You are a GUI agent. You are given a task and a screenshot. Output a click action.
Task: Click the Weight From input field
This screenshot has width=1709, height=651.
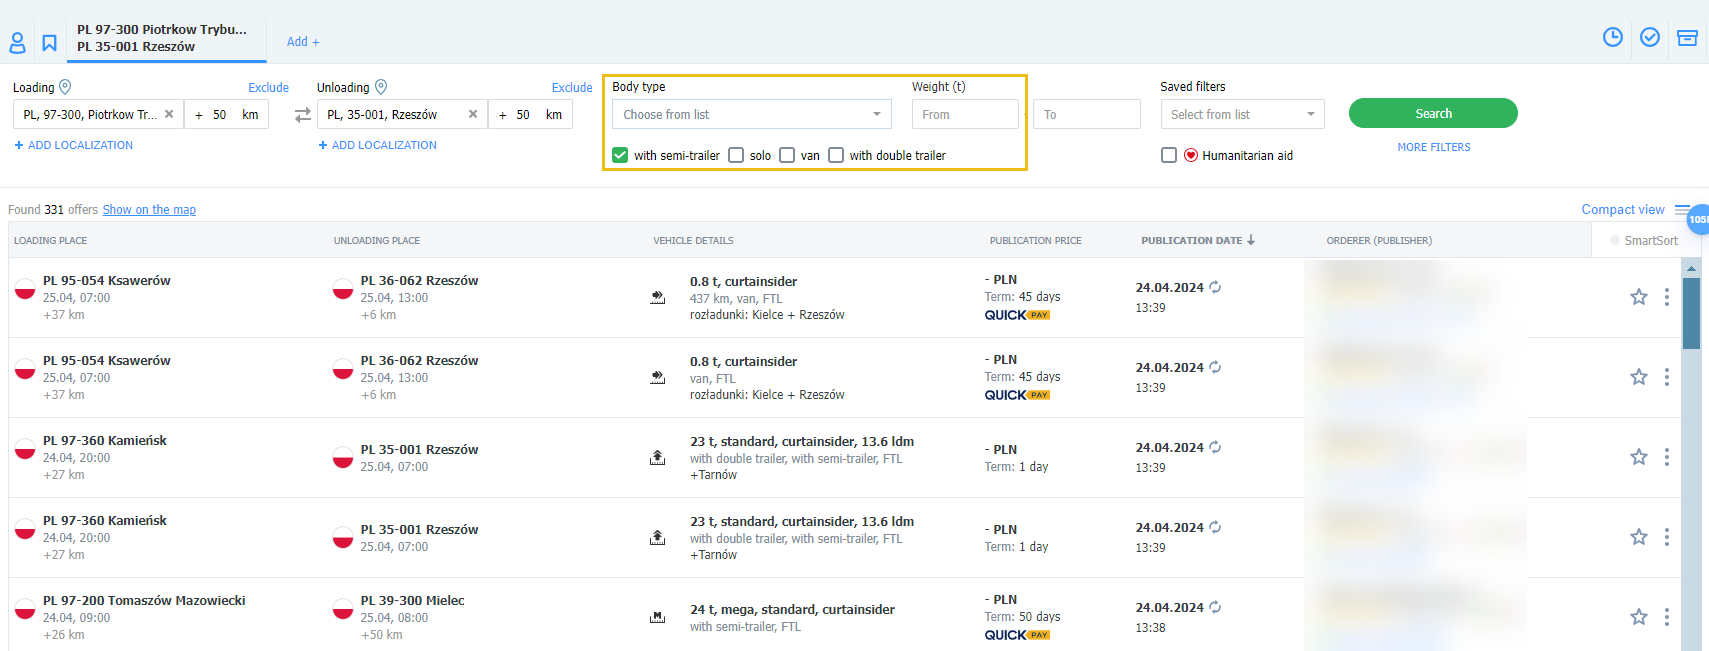coord(964,114)
